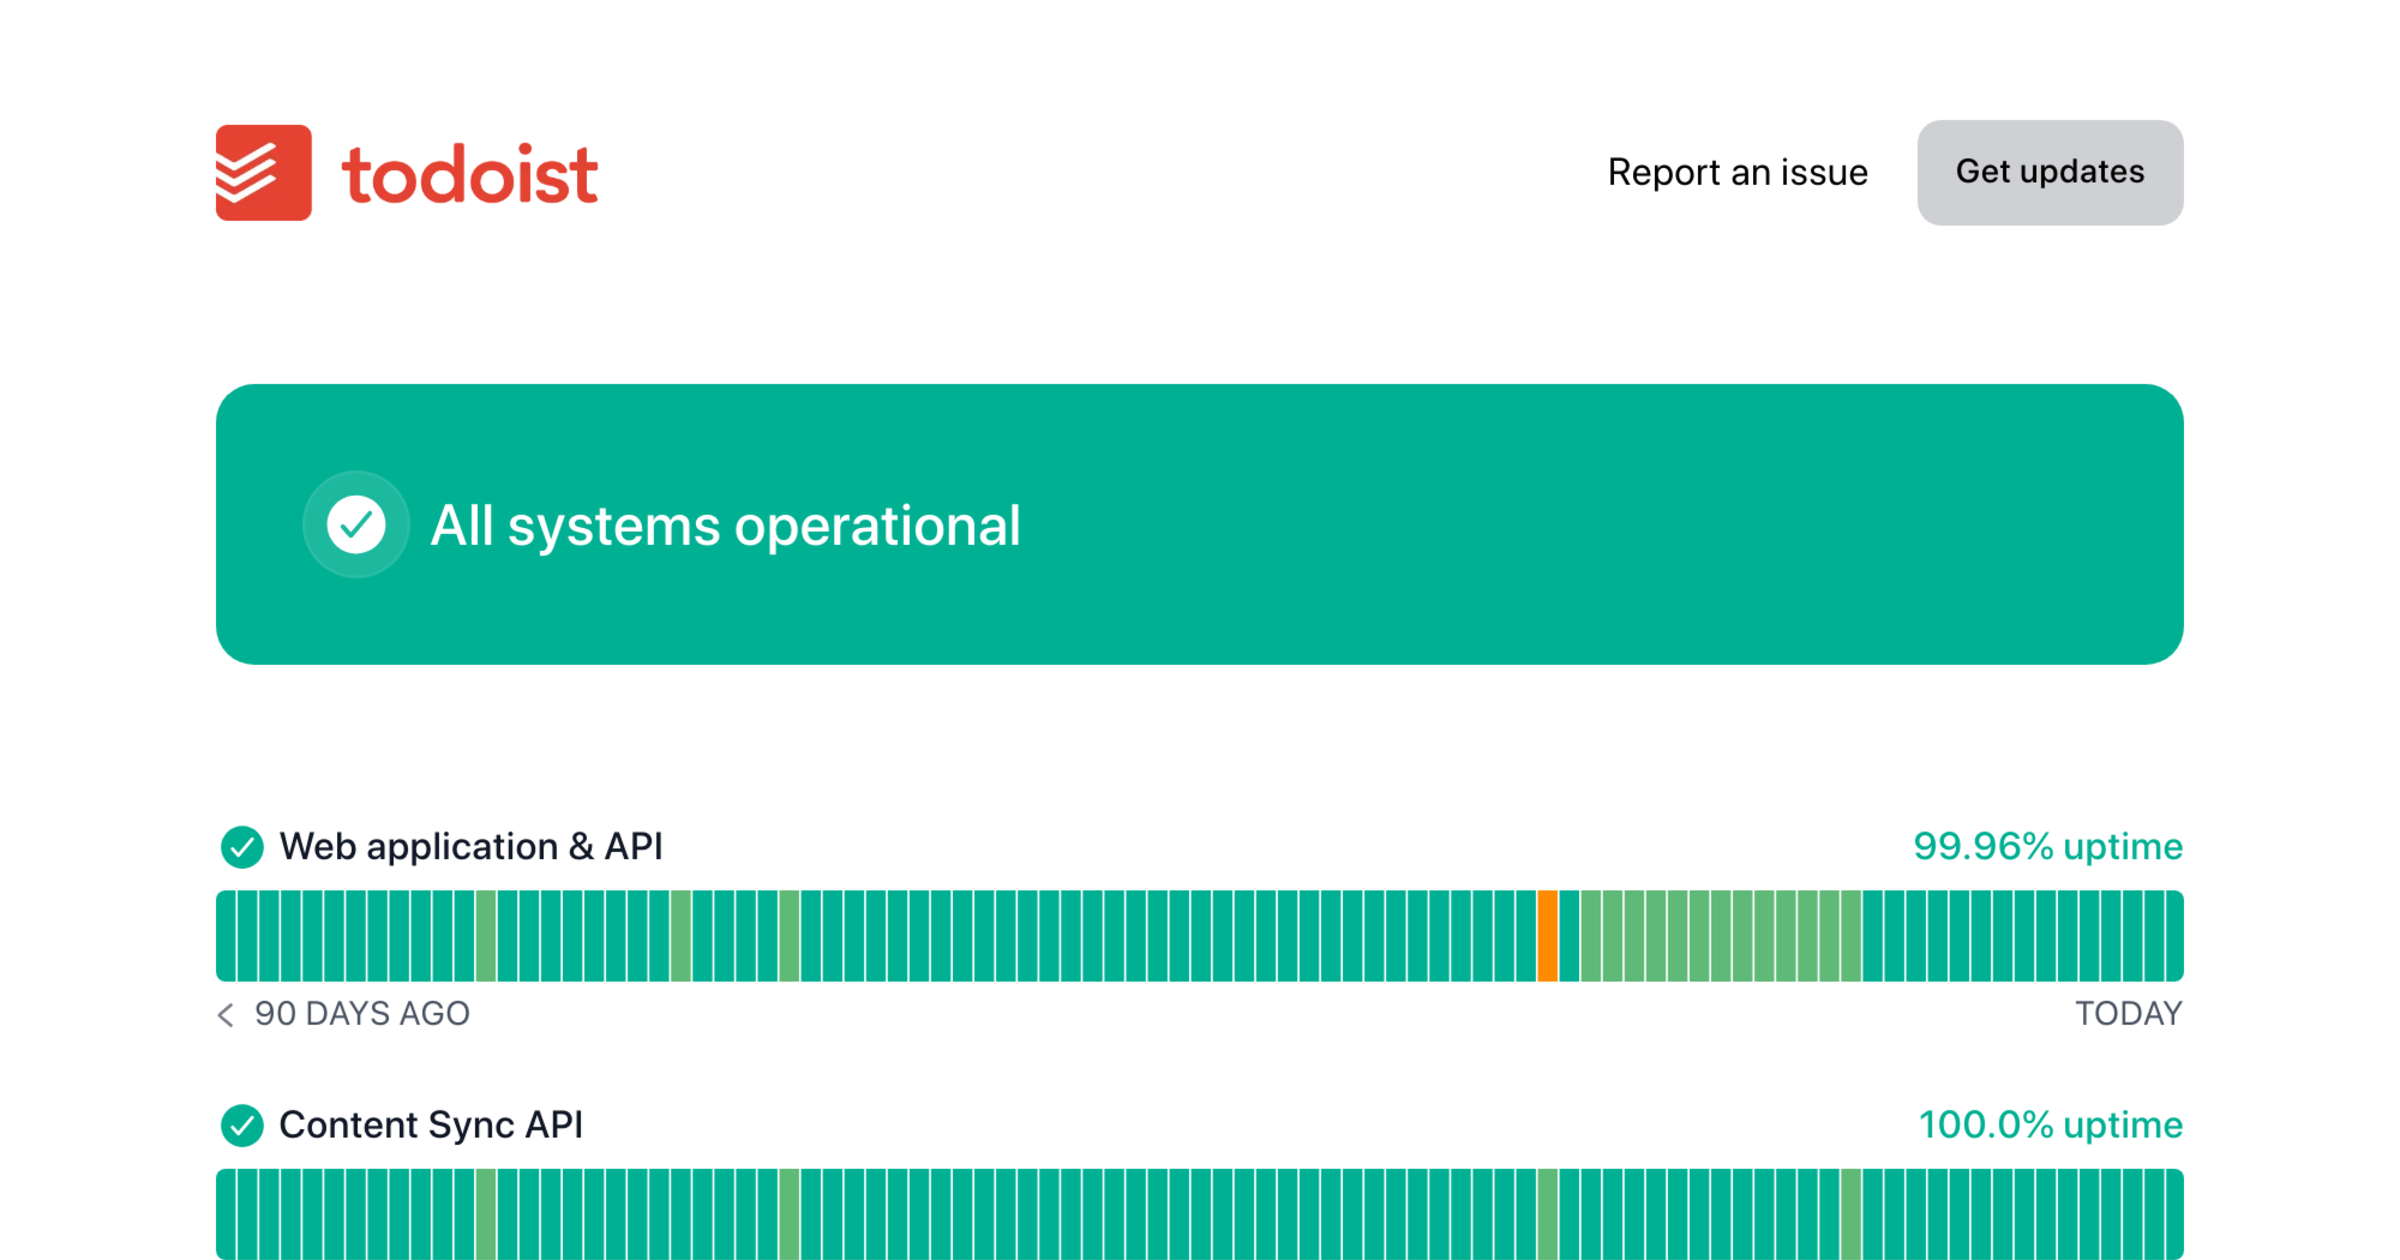The height and width of the screenshot is (1260, 2400).
Task: Click the first bar of Web application uptime
Action: 226,936
